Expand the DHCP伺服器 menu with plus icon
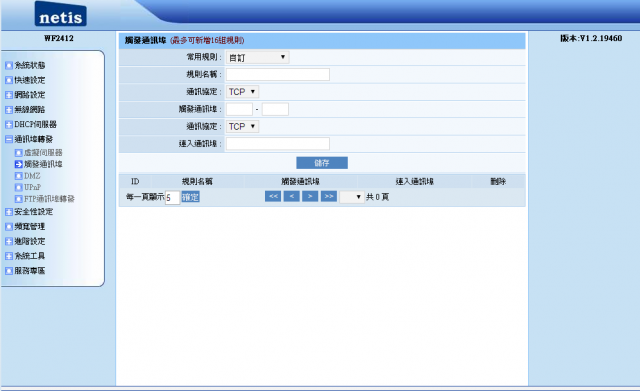 point(9,124)
